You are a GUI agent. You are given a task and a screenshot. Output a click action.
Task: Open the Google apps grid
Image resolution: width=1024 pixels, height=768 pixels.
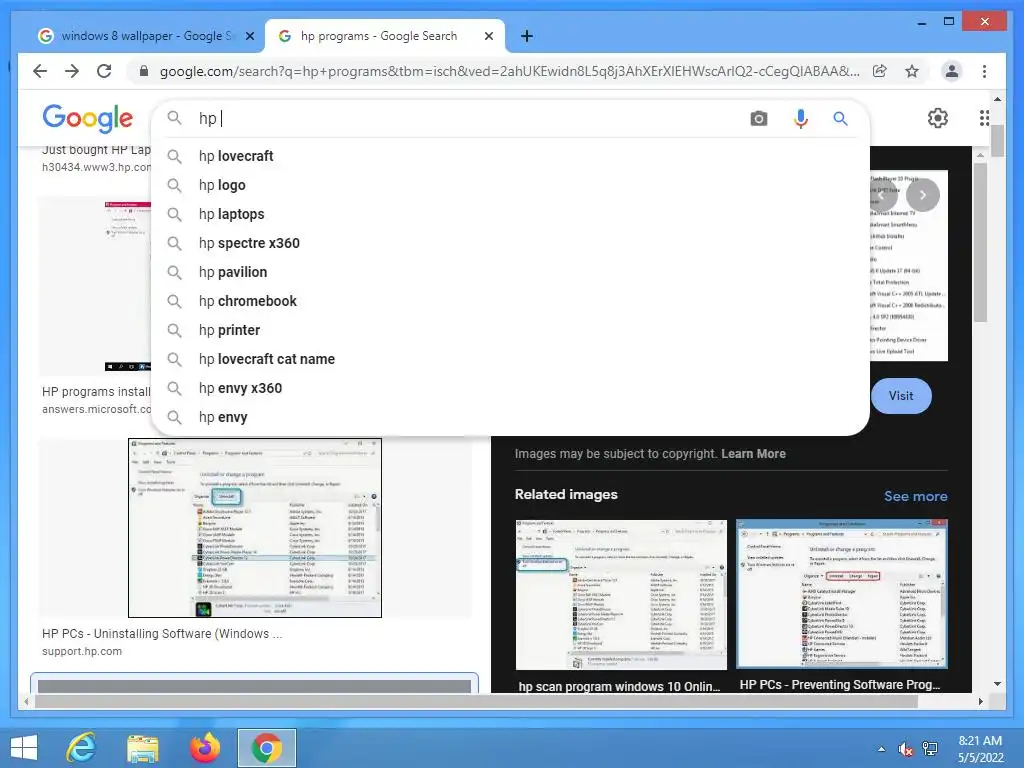pos(984,118)
